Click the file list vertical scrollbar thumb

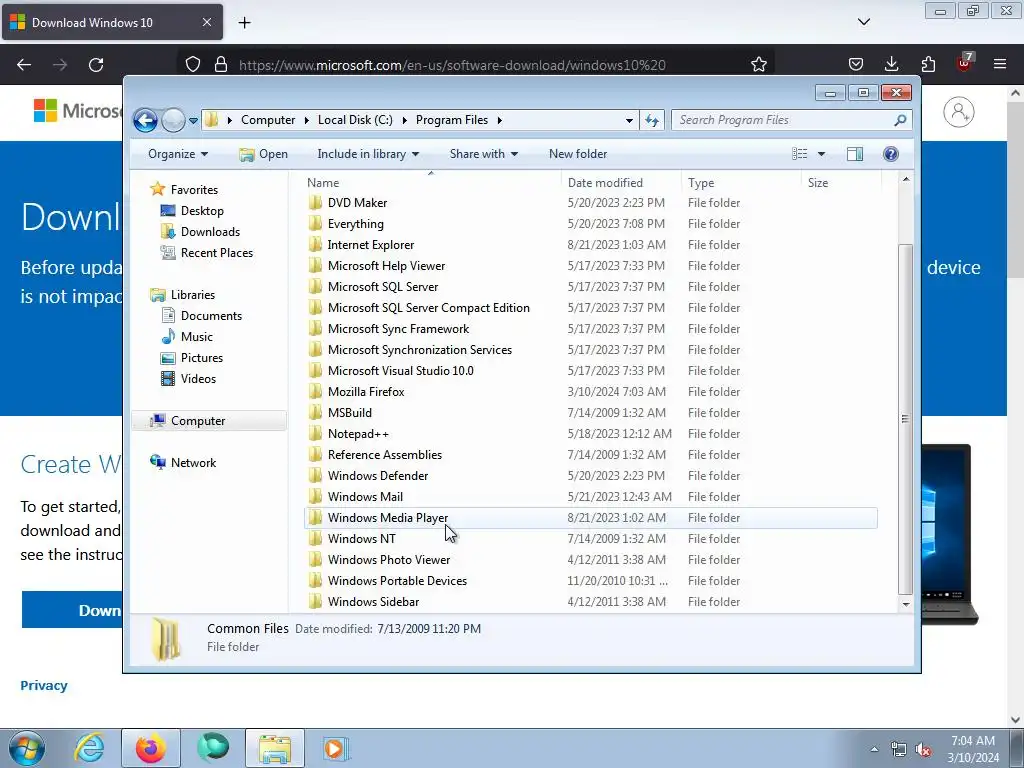905,419
